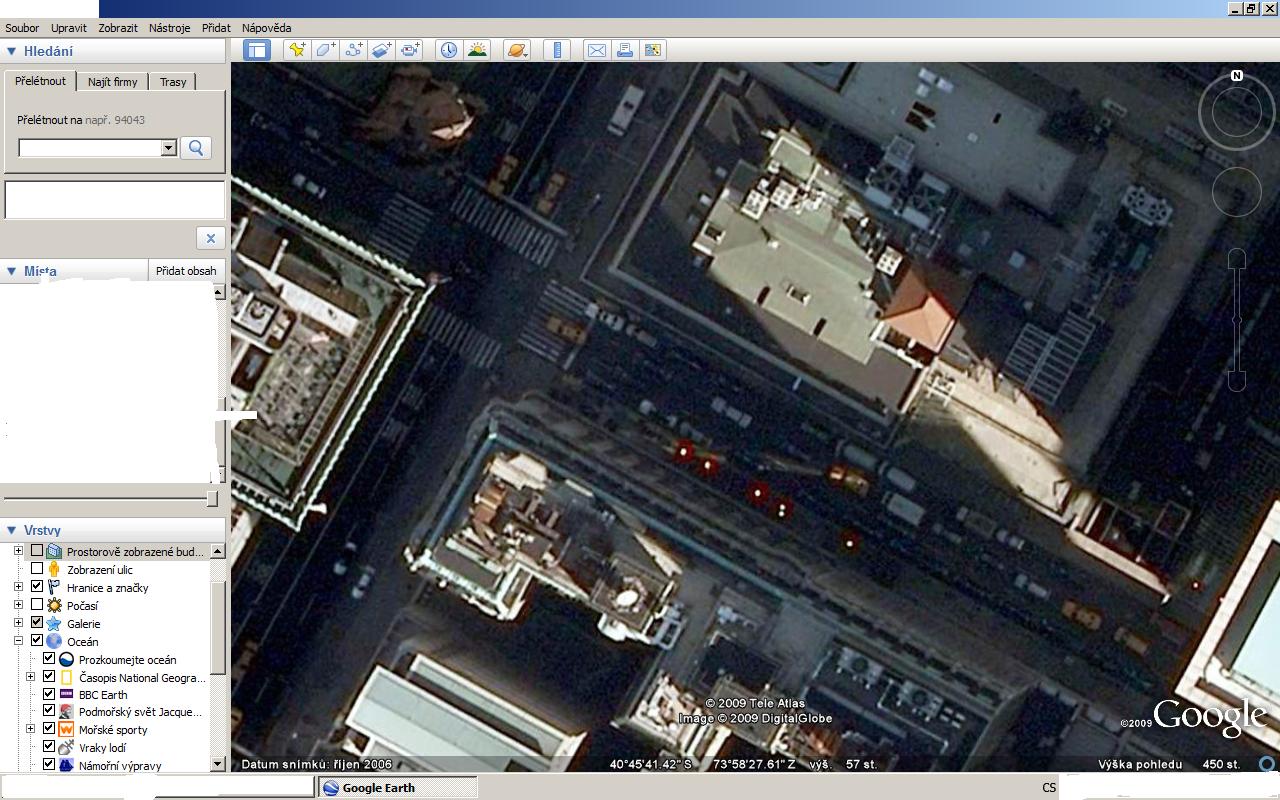The height and width of the screenshot is (800, 1280).
Task: Add a path using the toolbar
Action: pyautogui.click(x=354, y=50)
